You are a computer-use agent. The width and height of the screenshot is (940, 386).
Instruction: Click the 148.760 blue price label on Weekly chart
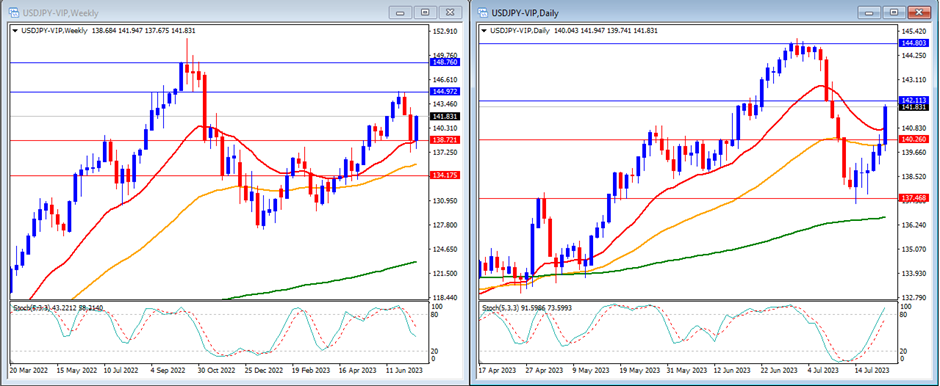pyautogui.click(x=444, y=62)
